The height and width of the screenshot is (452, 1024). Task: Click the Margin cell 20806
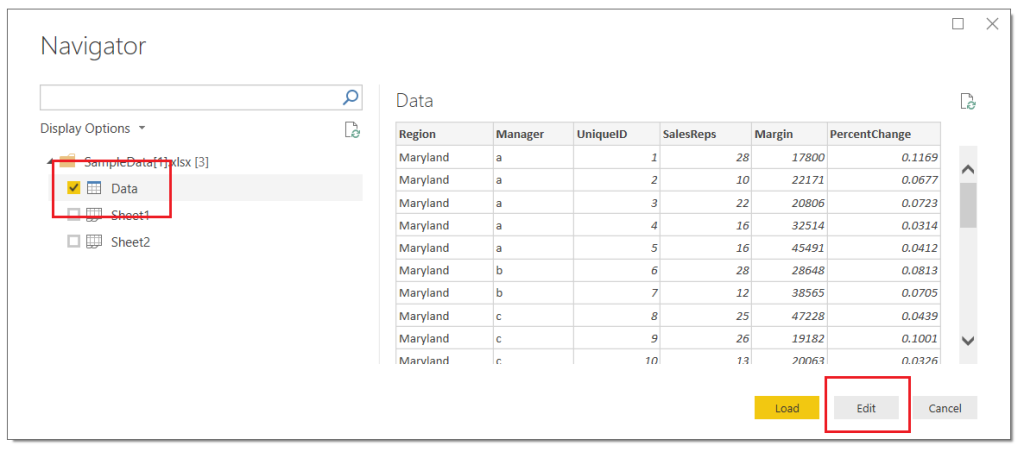tap(789, 202)
